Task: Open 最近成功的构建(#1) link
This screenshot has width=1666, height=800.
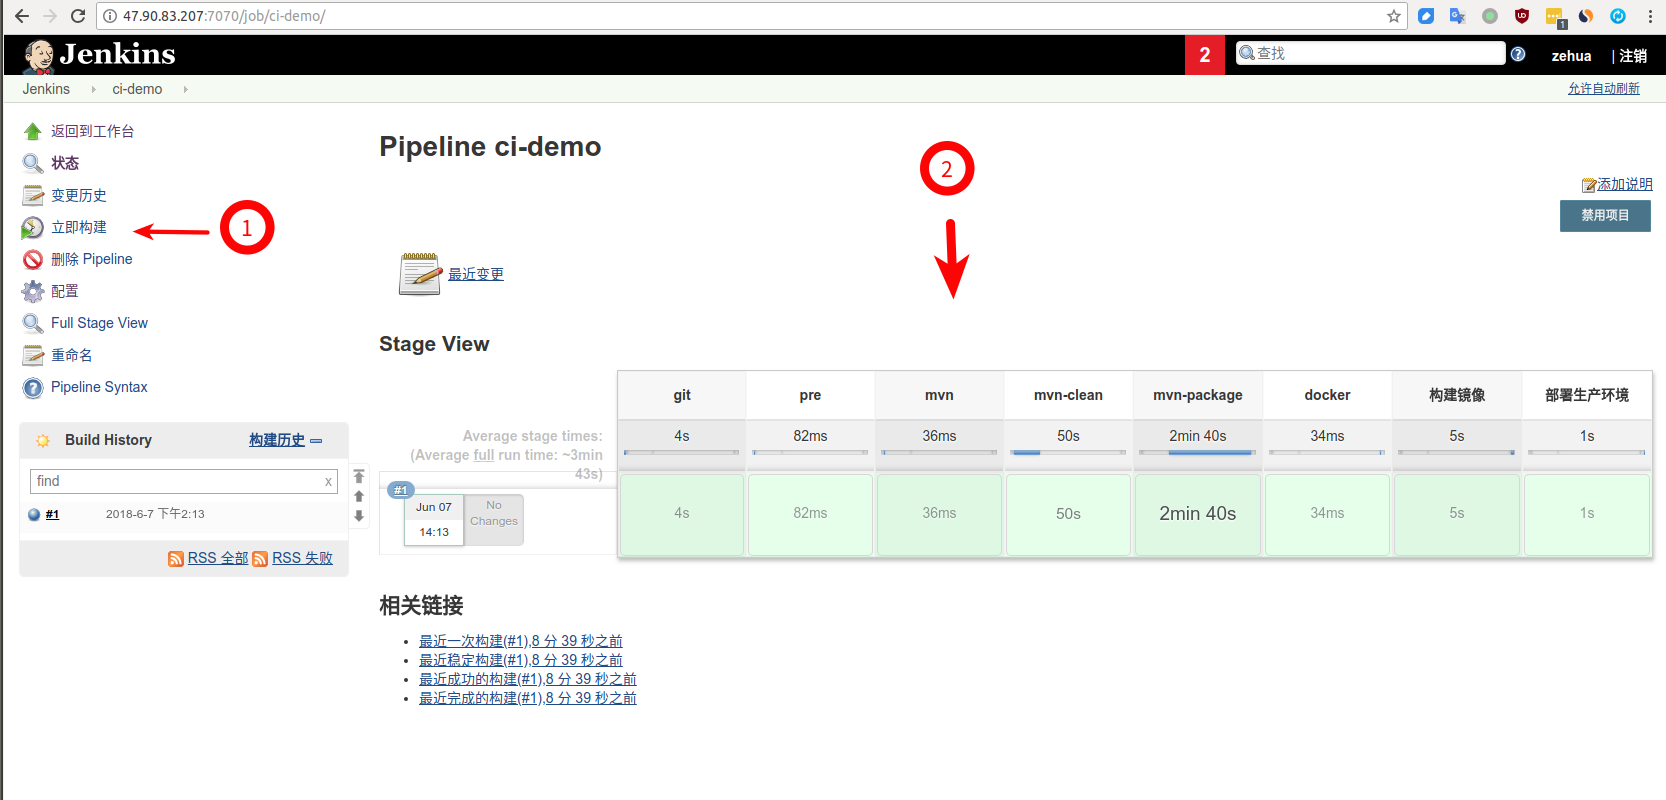Action: point(527,679)
